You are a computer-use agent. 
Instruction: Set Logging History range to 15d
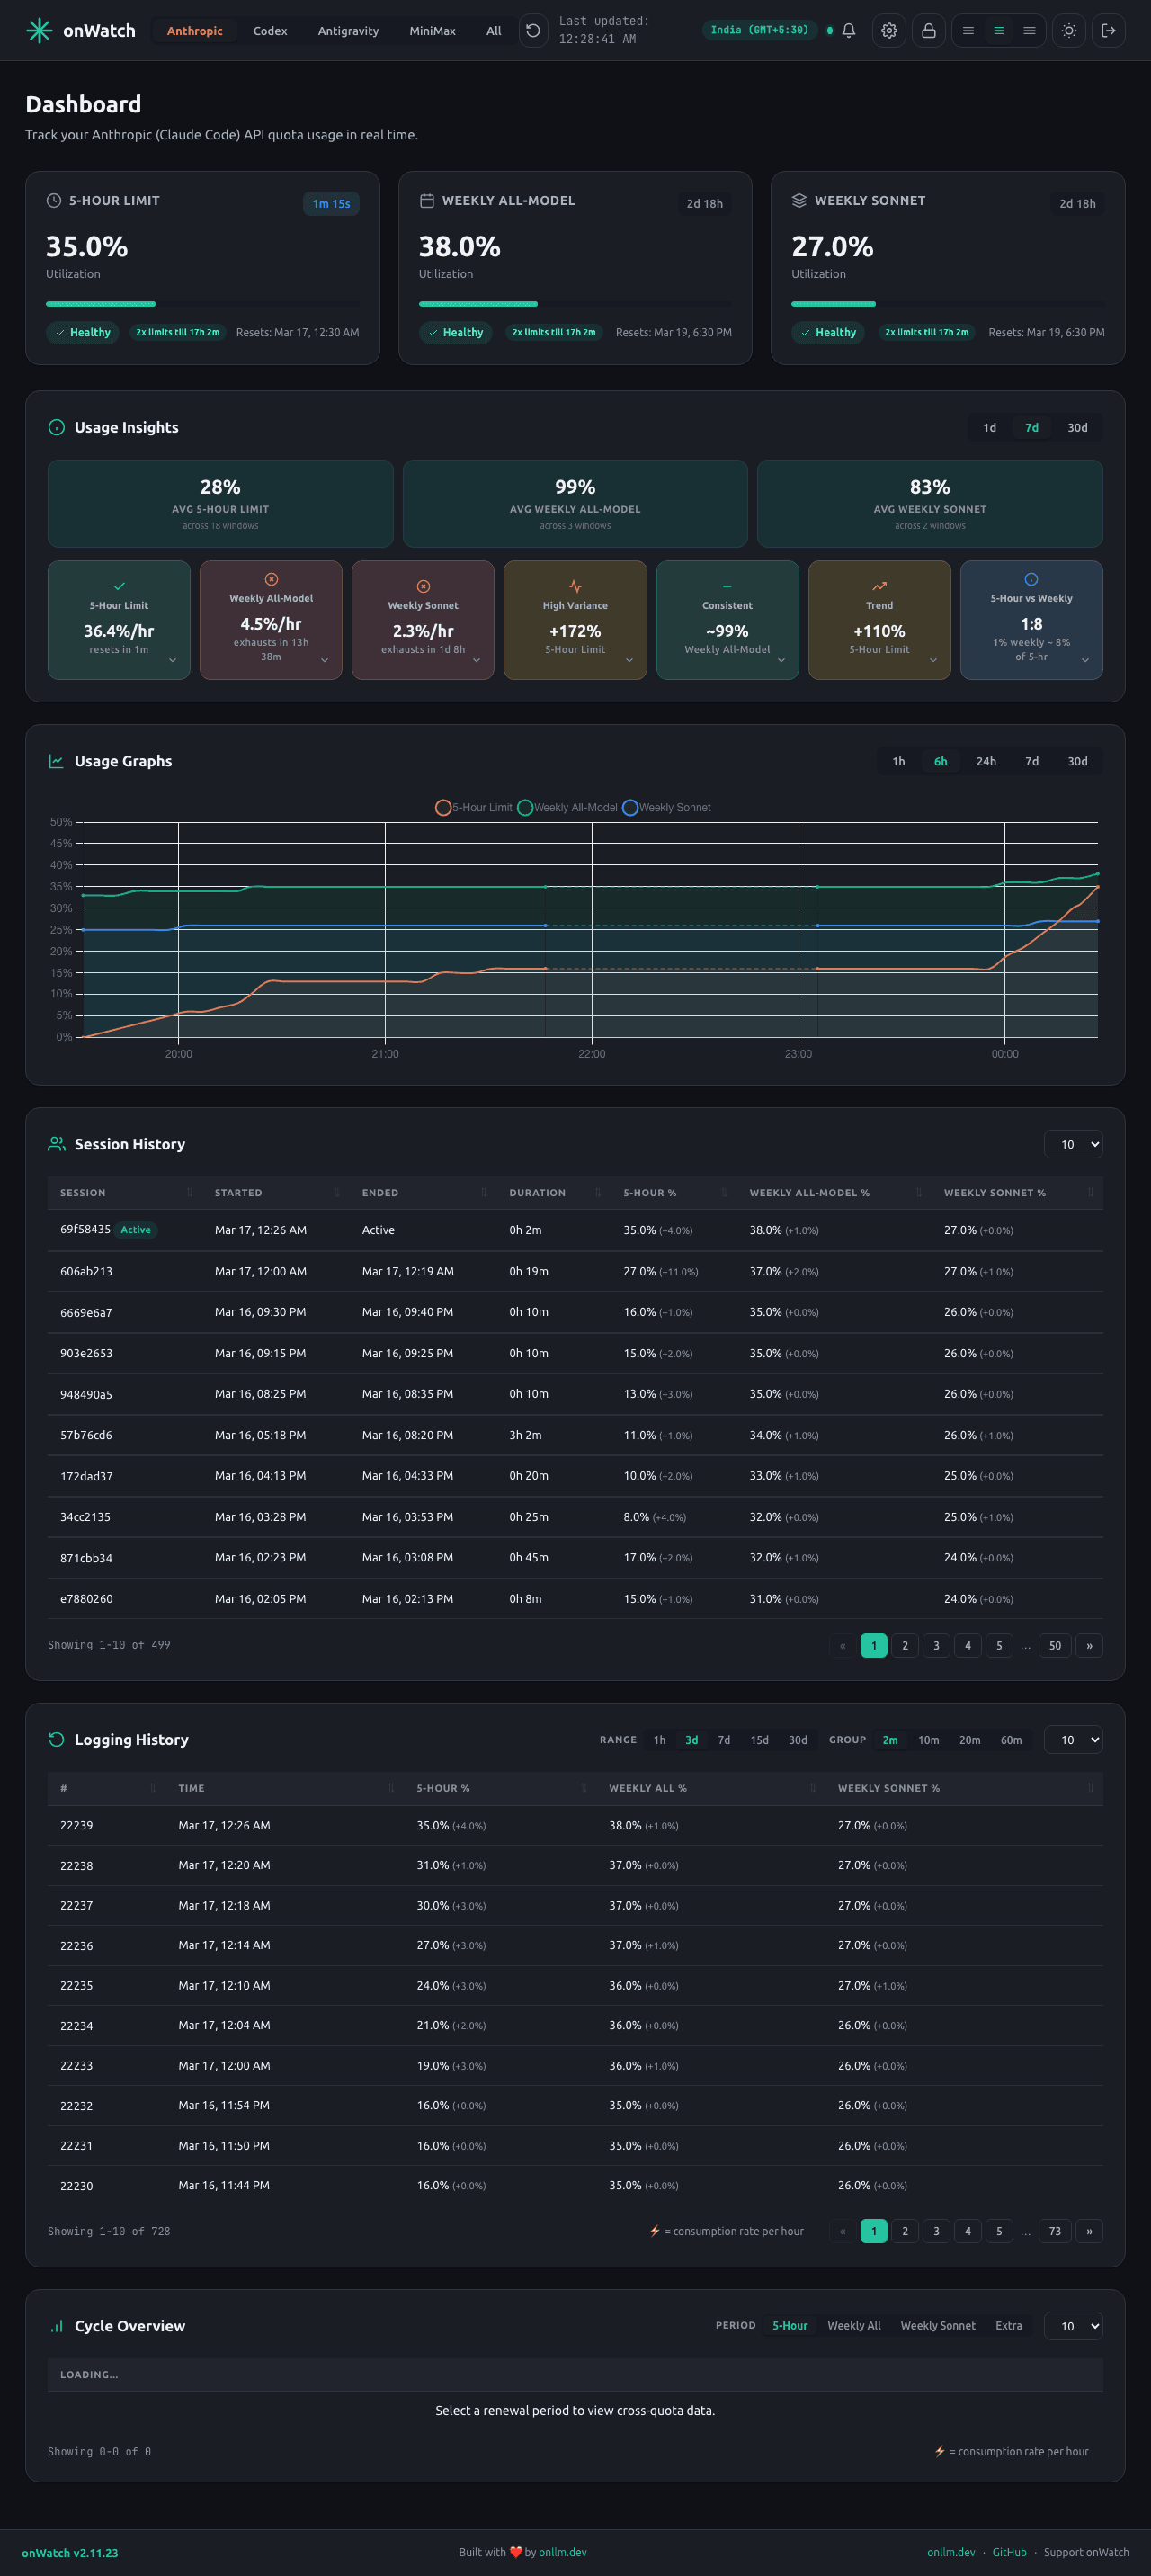coord(760,1740)
